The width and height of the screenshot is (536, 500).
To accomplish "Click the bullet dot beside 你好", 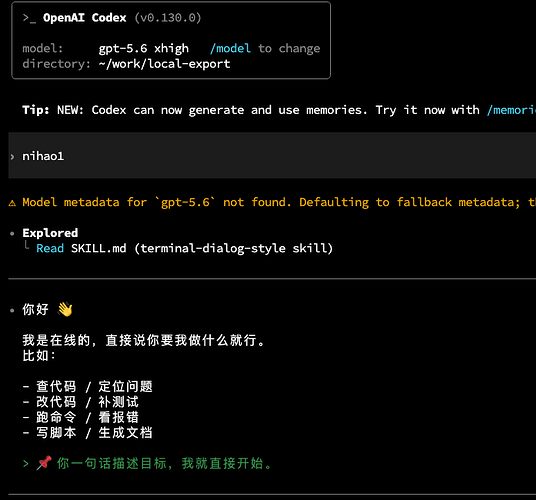I will (12, 310).
